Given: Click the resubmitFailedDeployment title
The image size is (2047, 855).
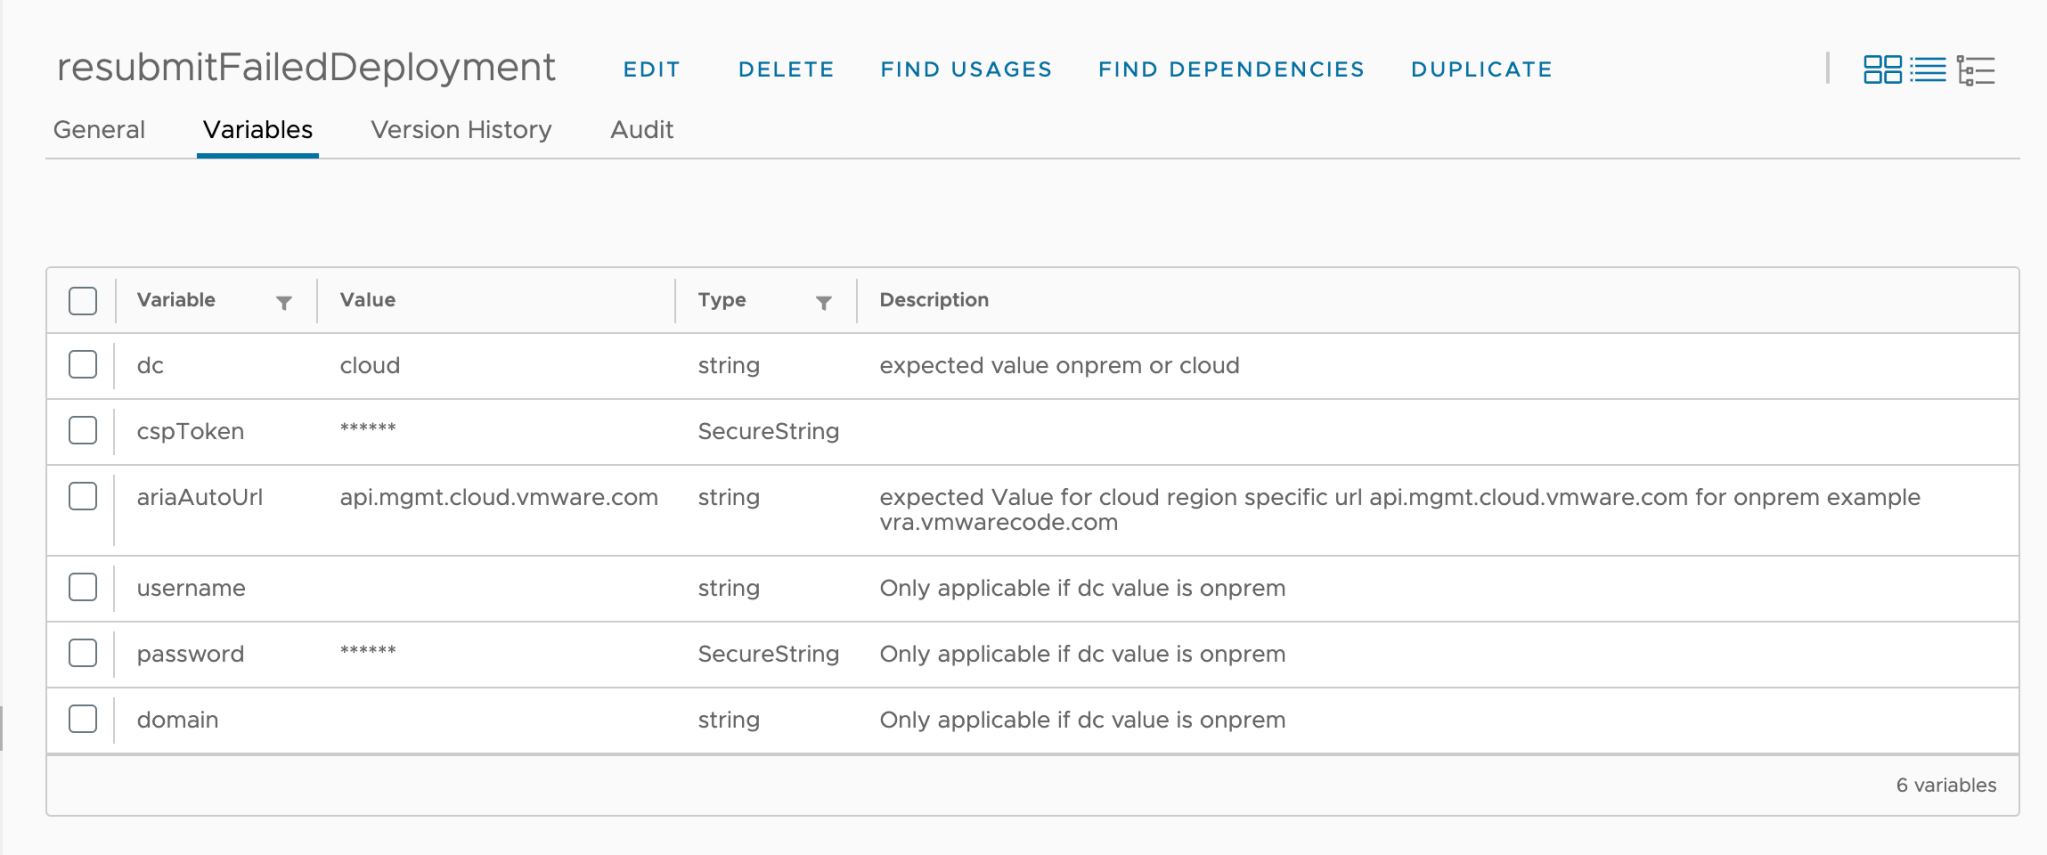Looking at the screenshot, I should [x=306, y=67].
